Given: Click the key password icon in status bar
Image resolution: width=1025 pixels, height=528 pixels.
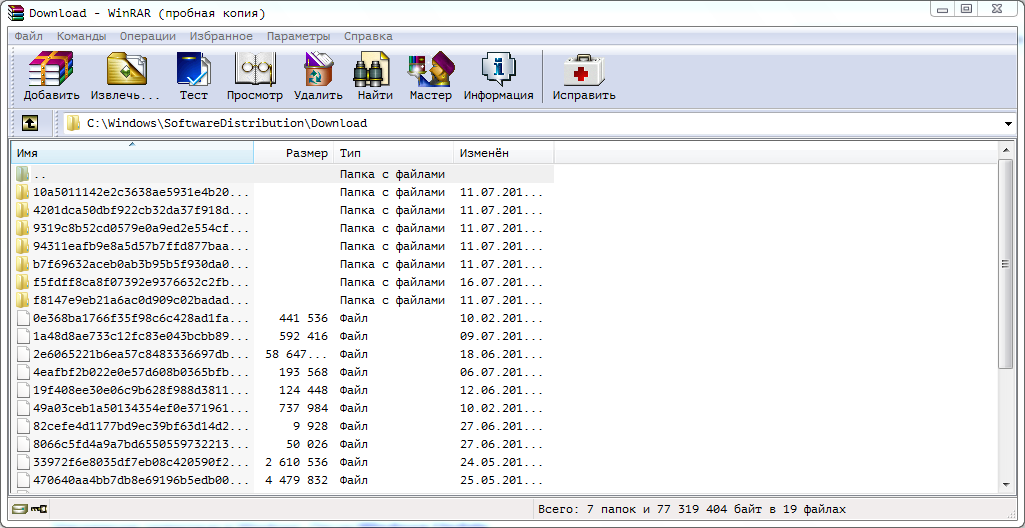Looking at the screenshot, I should tap(39, 508).
